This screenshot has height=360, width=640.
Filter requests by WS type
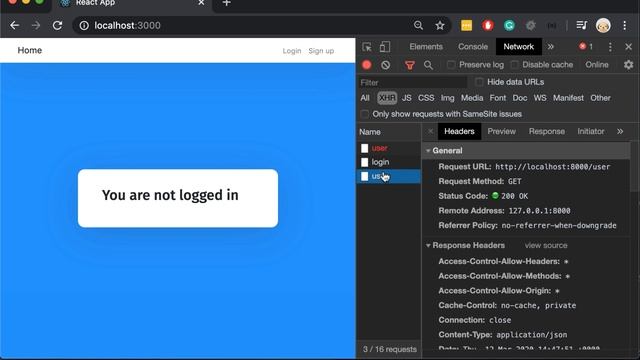pyautogui.click(x=540, y=98)
